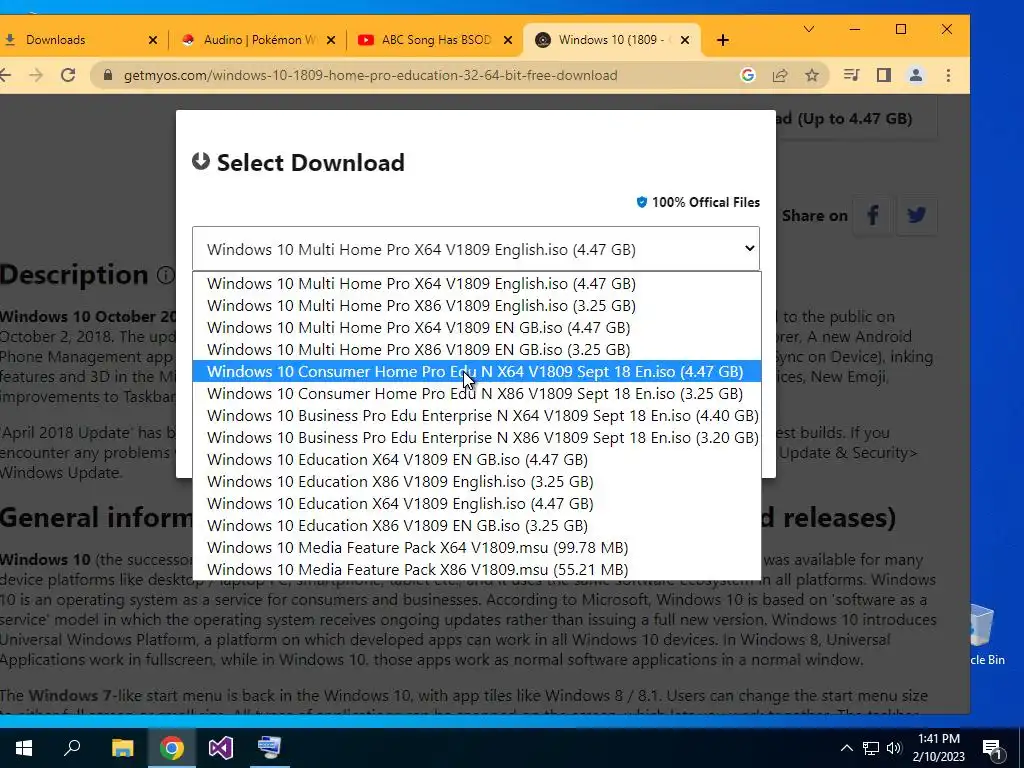Open File Explorer from the taskbar
Screen dimensions: 1024x768
pos(122,748)
